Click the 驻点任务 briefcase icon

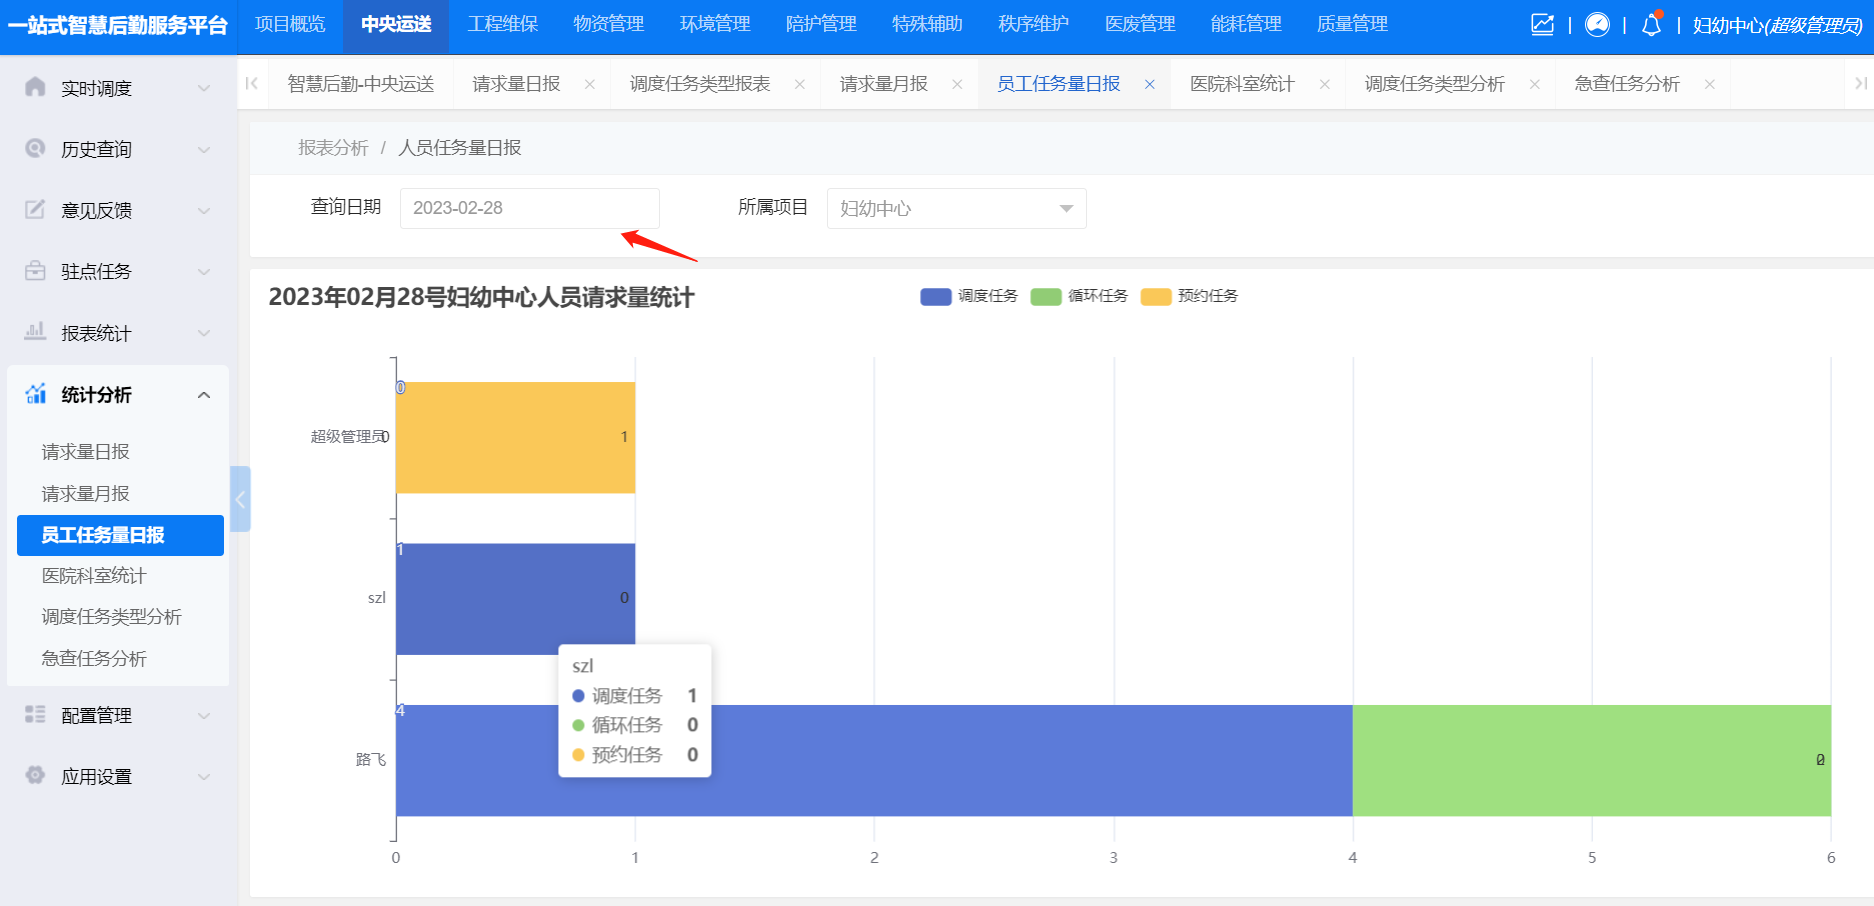click(35, 270)
